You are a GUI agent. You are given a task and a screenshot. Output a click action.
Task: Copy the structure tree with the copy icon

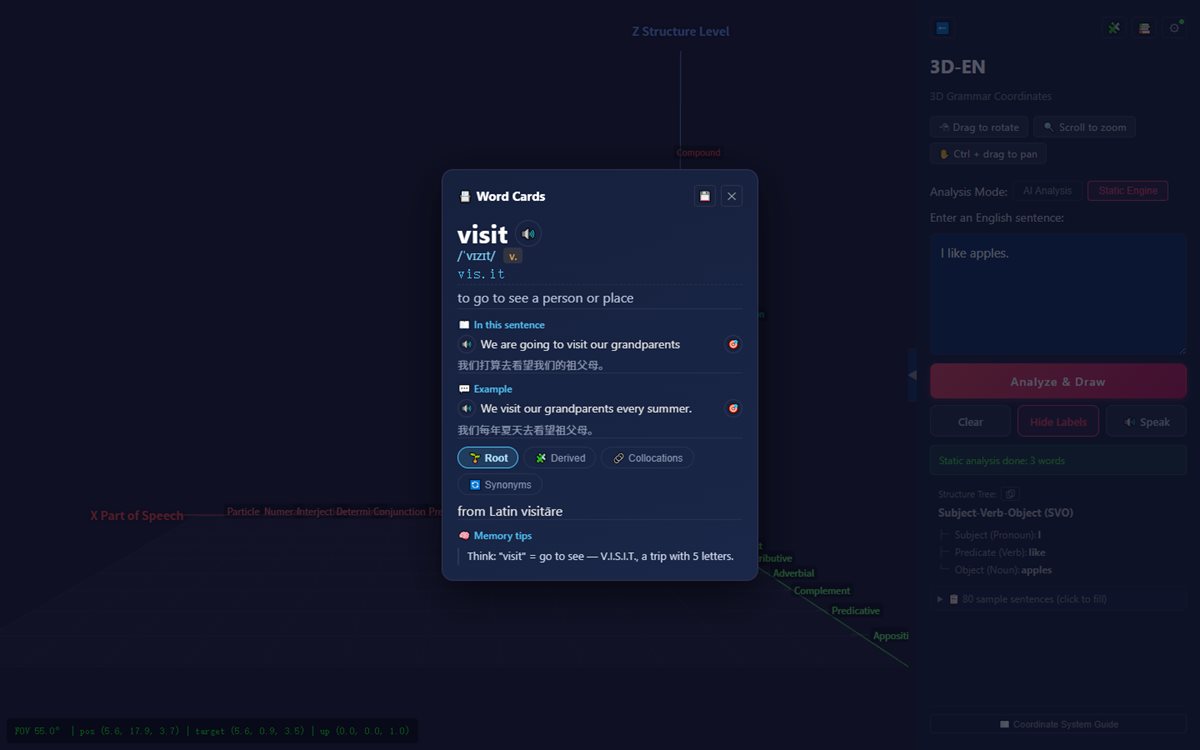(1011, 494)
